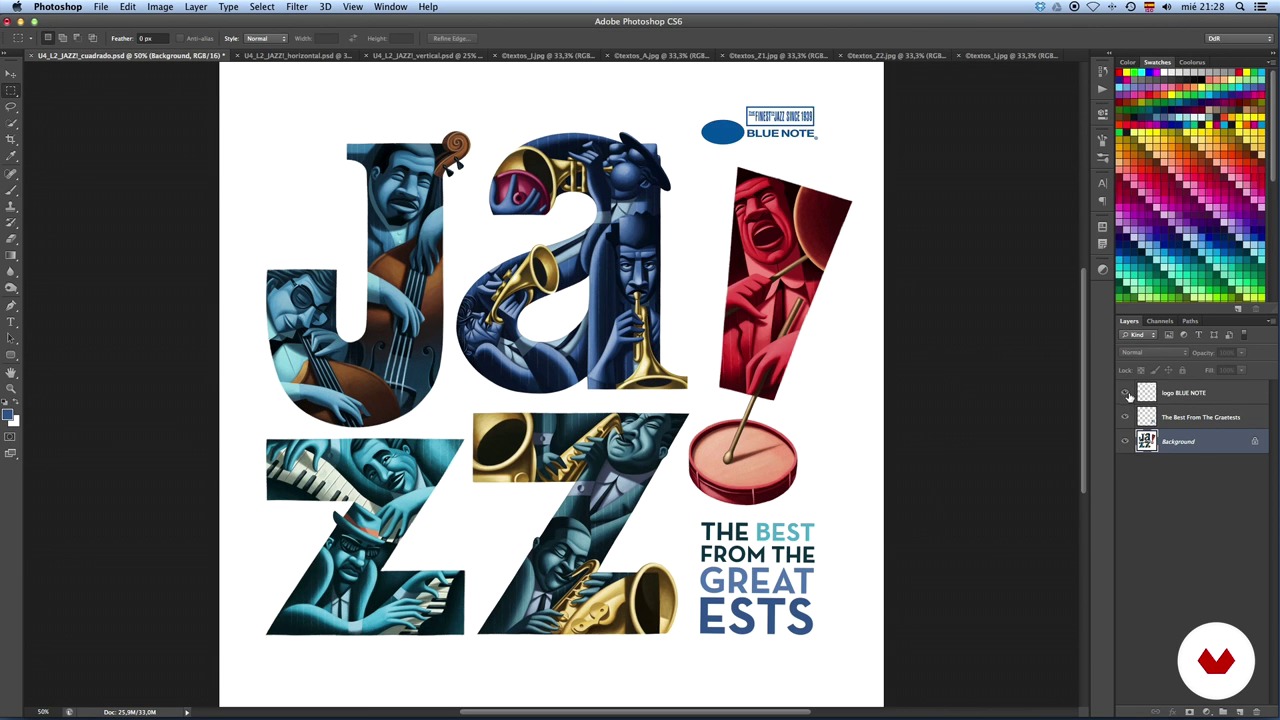Switch to the Channels tab
Screen dimensions: 1280x720
pyautogui.click(x=1160, y=321)
